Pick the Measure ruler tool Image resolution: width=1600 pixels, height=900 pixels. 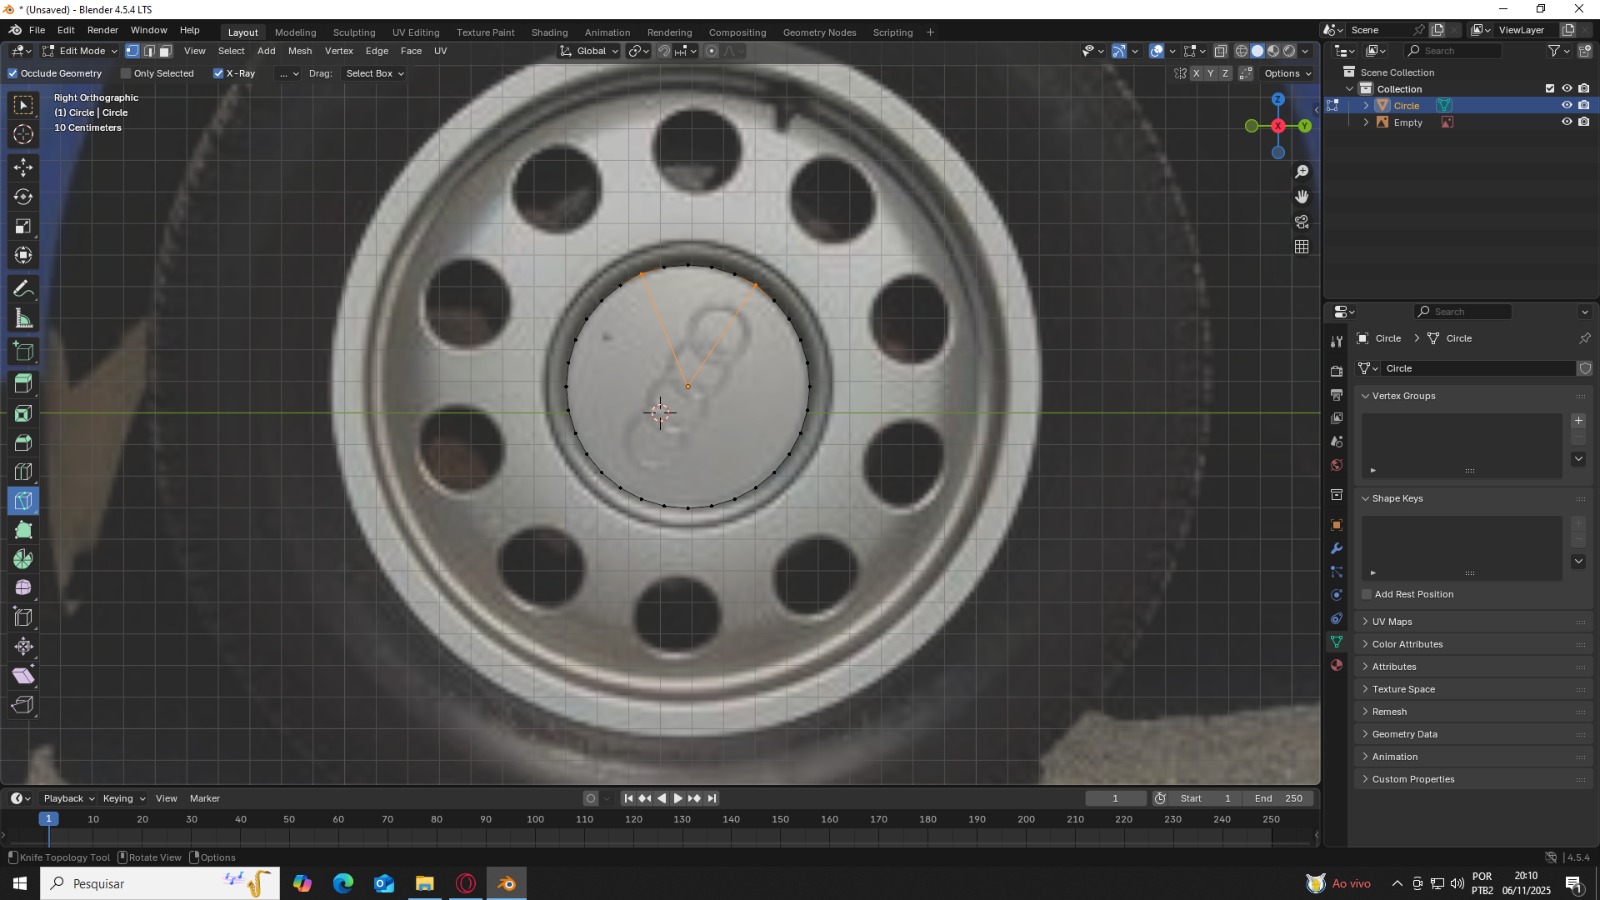(x=23, y=319)
